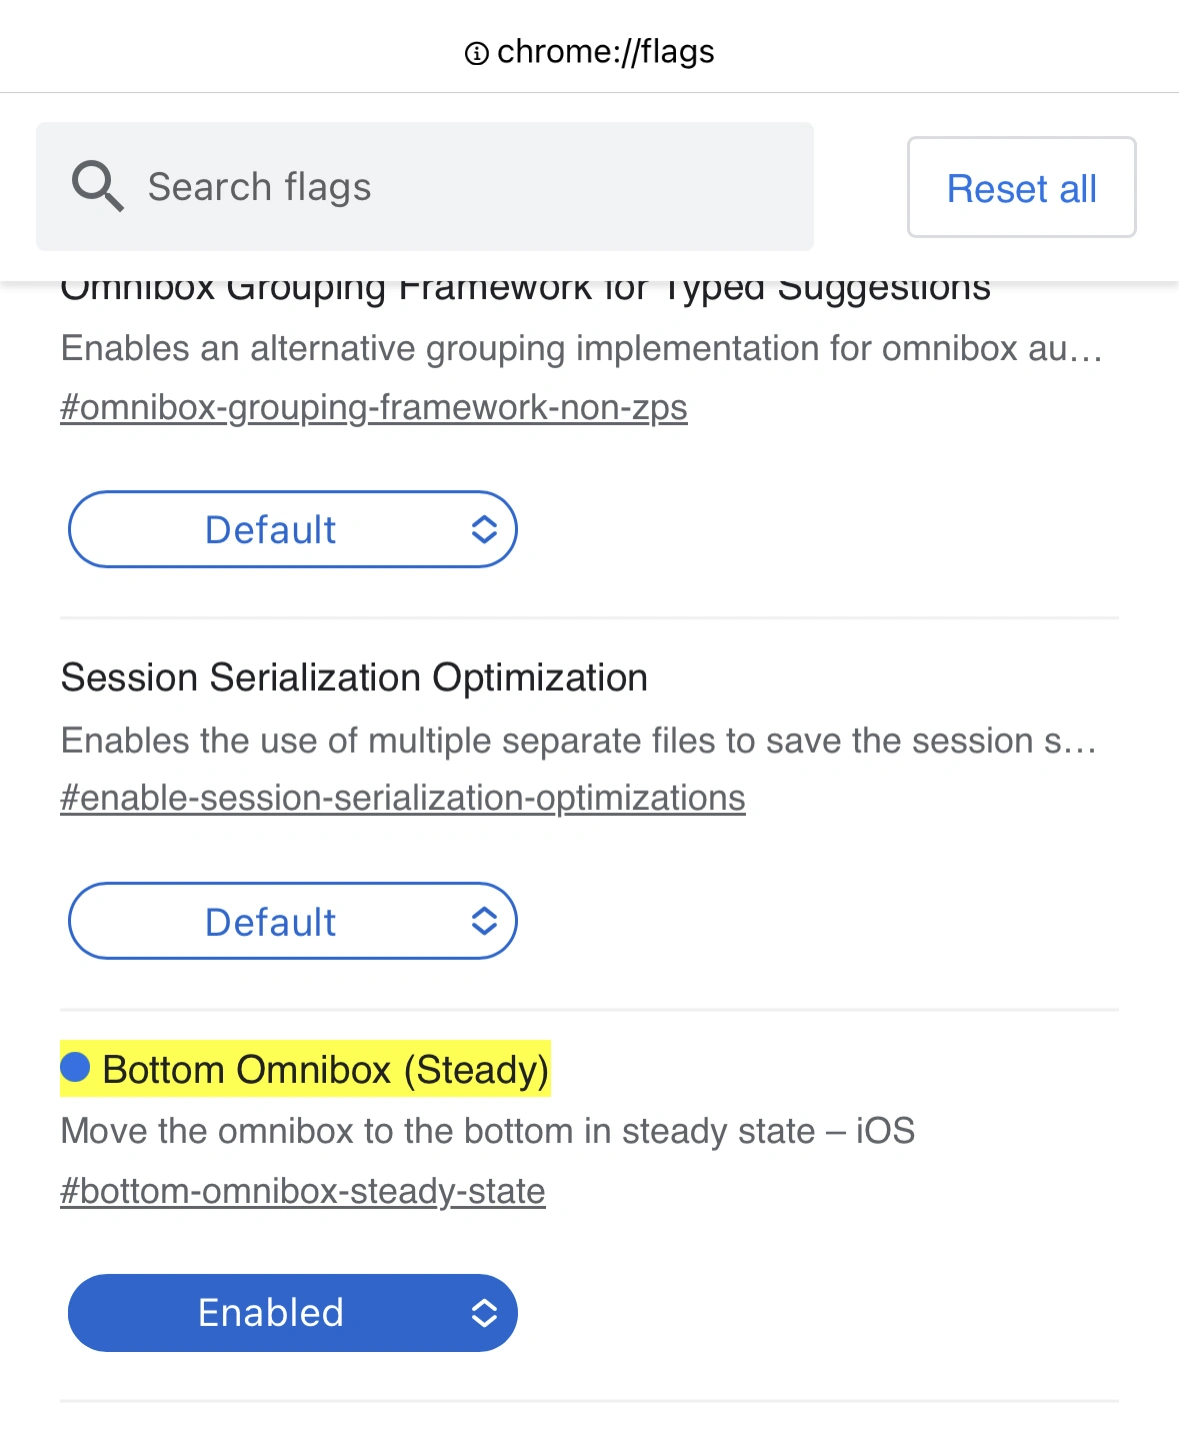
Task: Expand truncated description about alternative grouping implementation
Action: (582, 349)
